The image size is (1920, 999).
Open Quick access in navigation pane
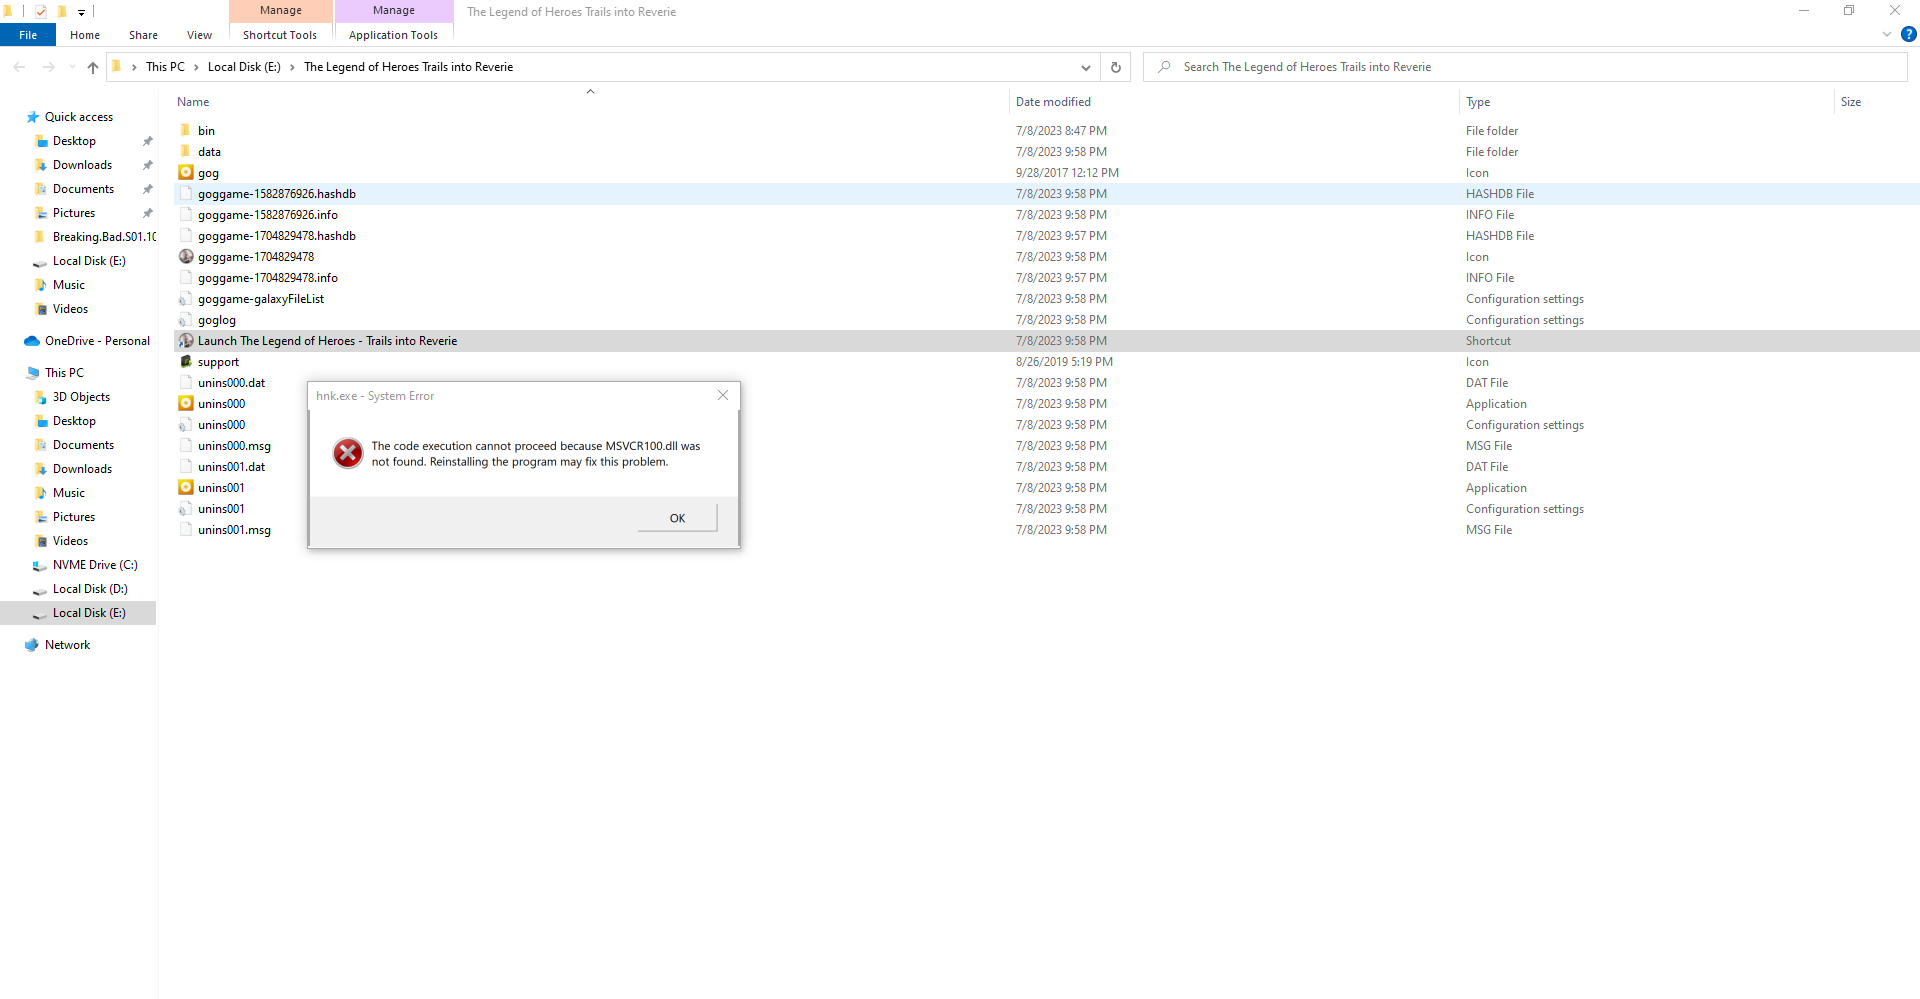coord(79,117)
